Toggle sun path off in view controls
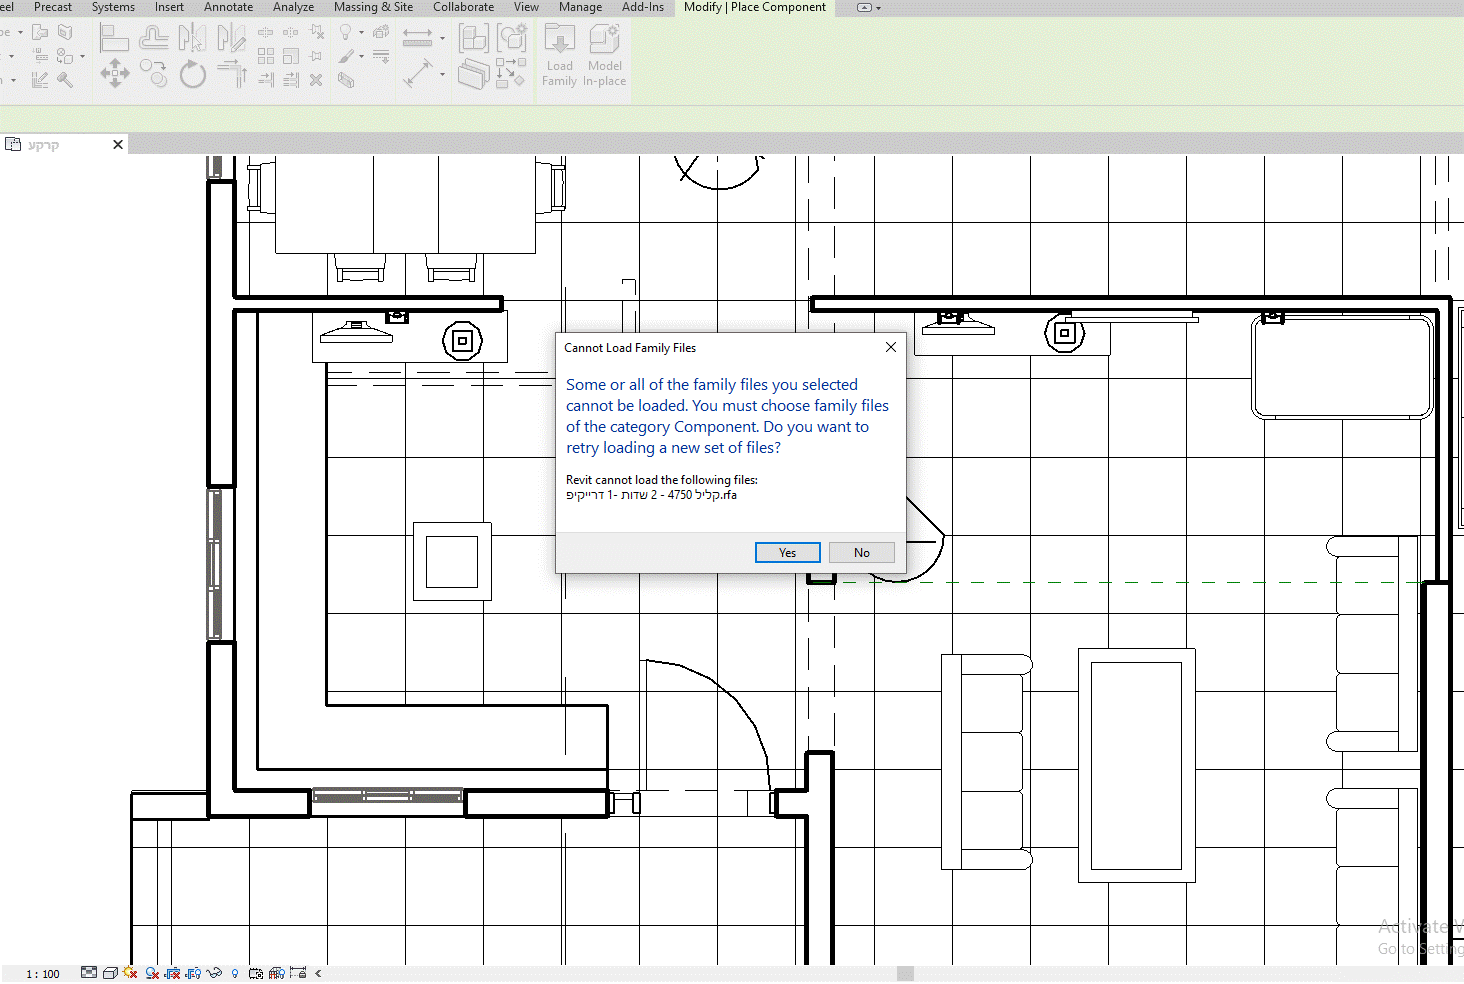This screenshot has height=984, width=1464. pyautogui.click(x=130, y=972)
